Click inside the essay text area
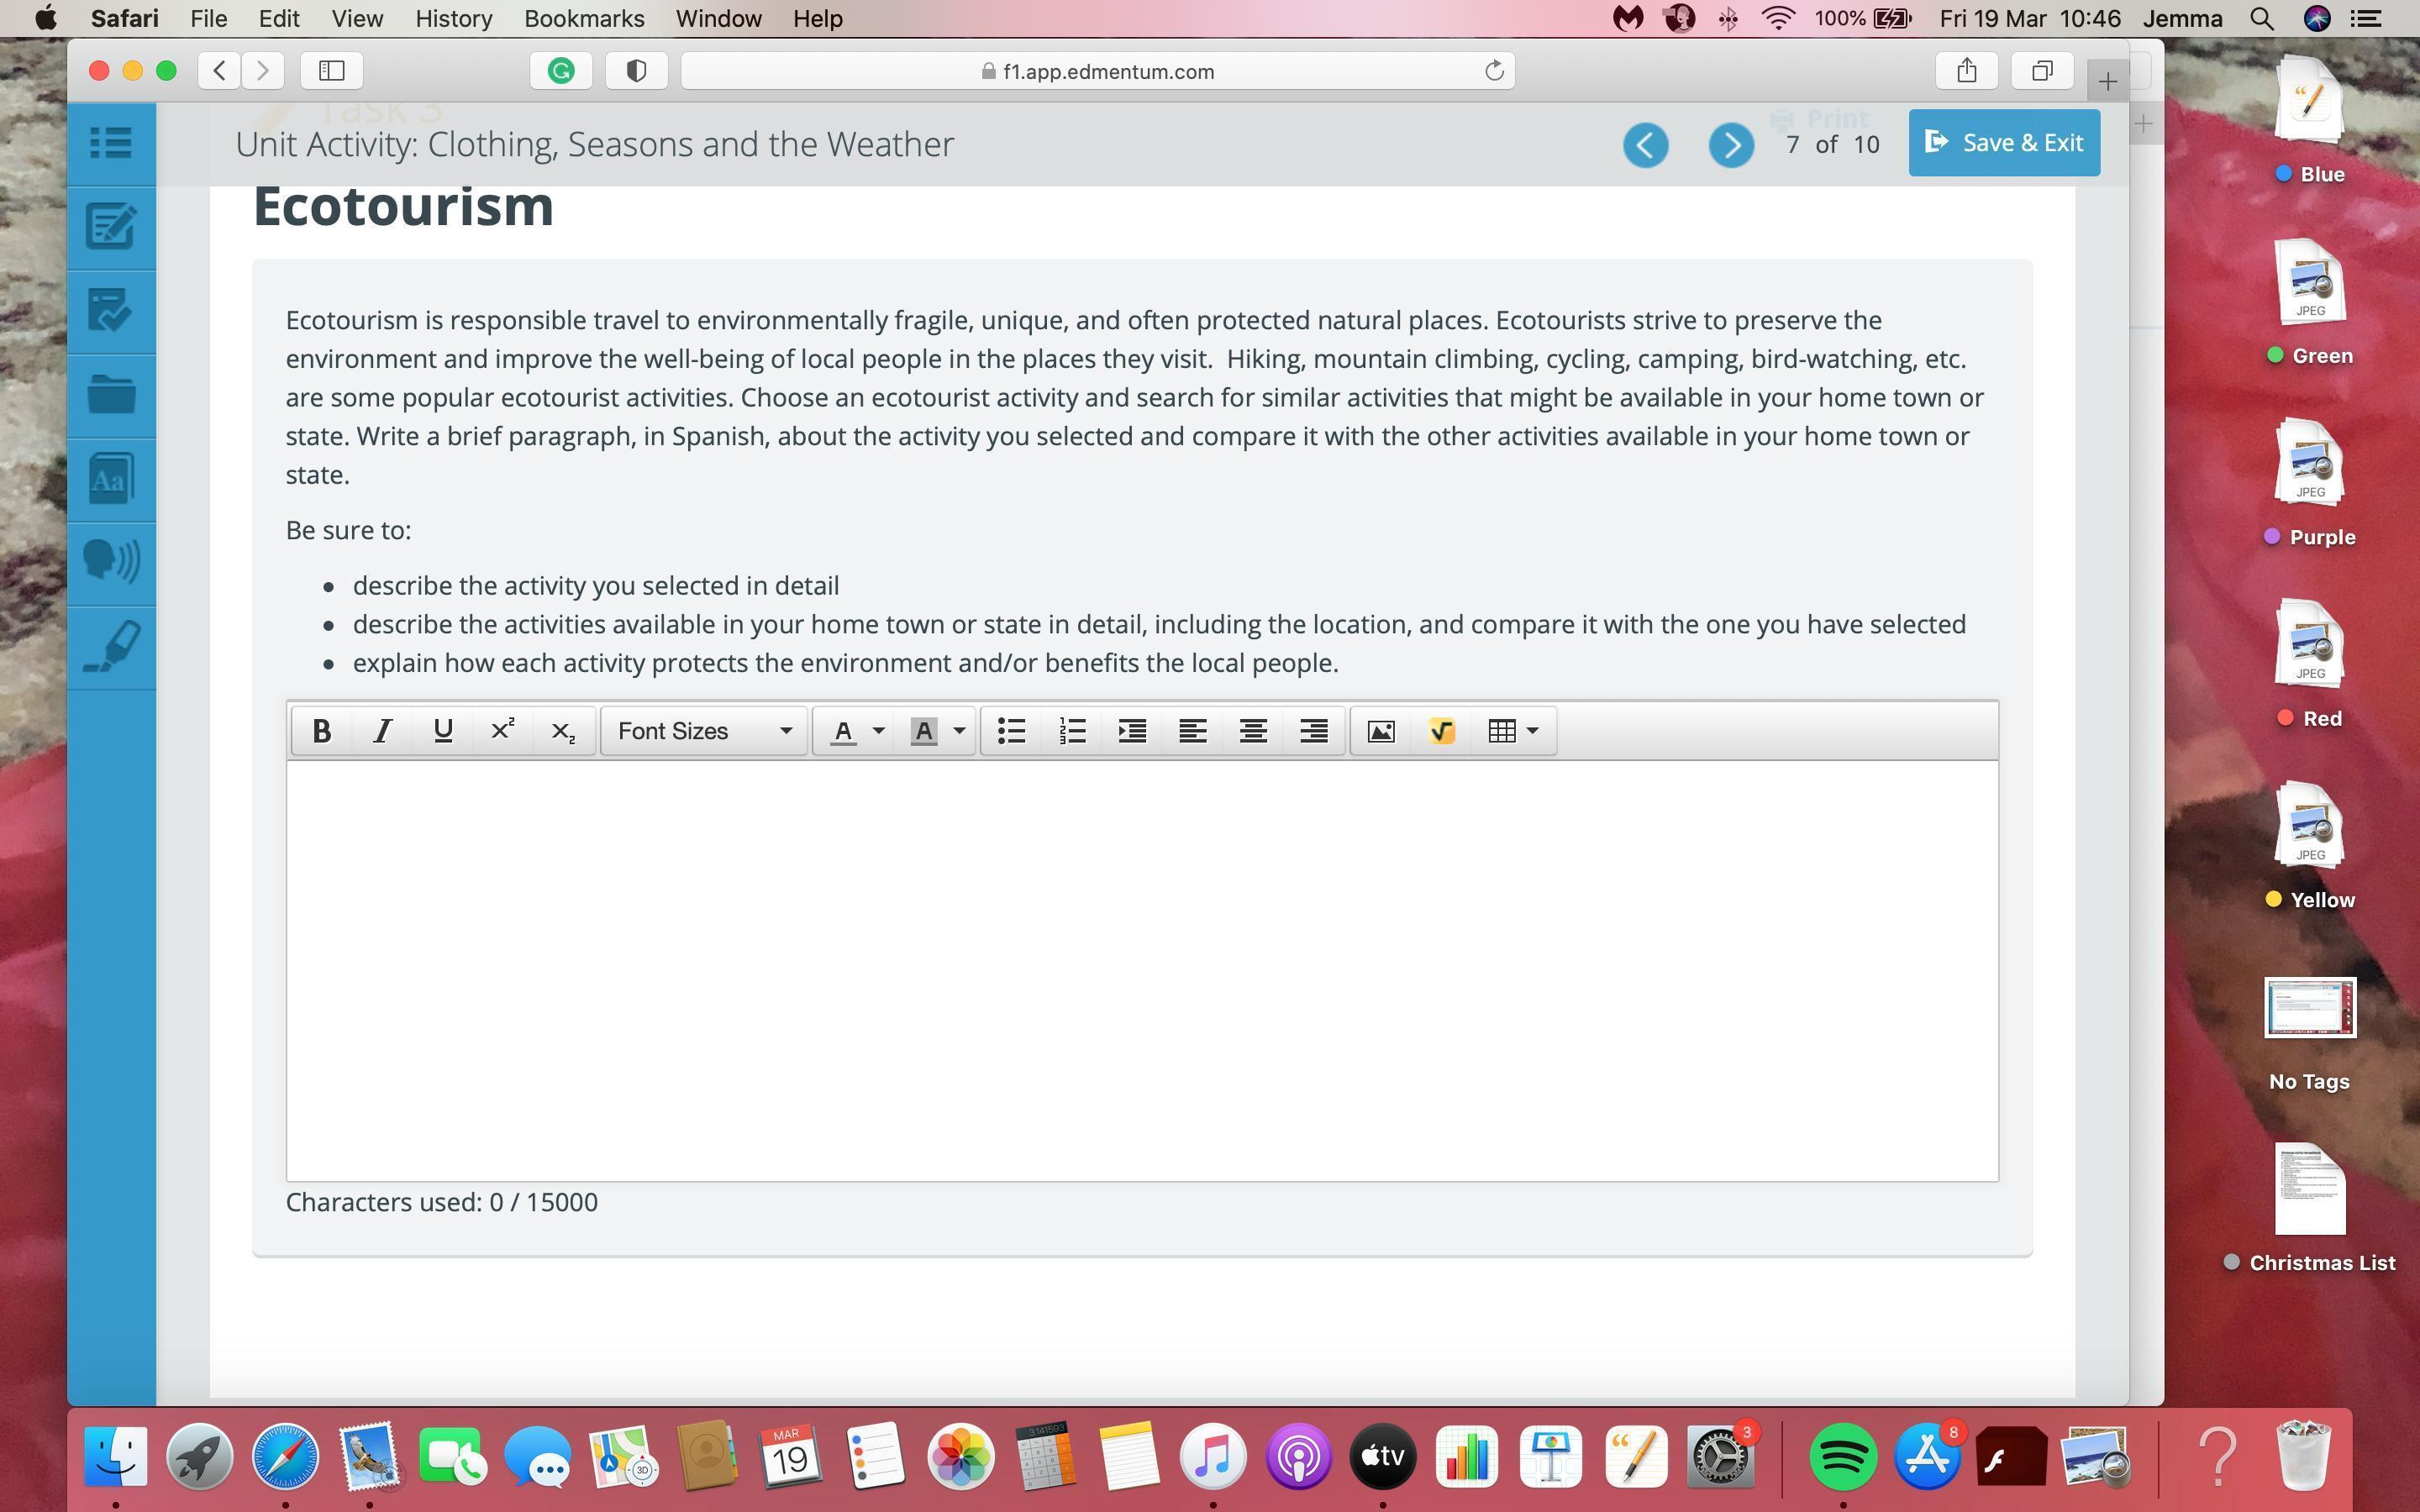 coord(1142,970)
